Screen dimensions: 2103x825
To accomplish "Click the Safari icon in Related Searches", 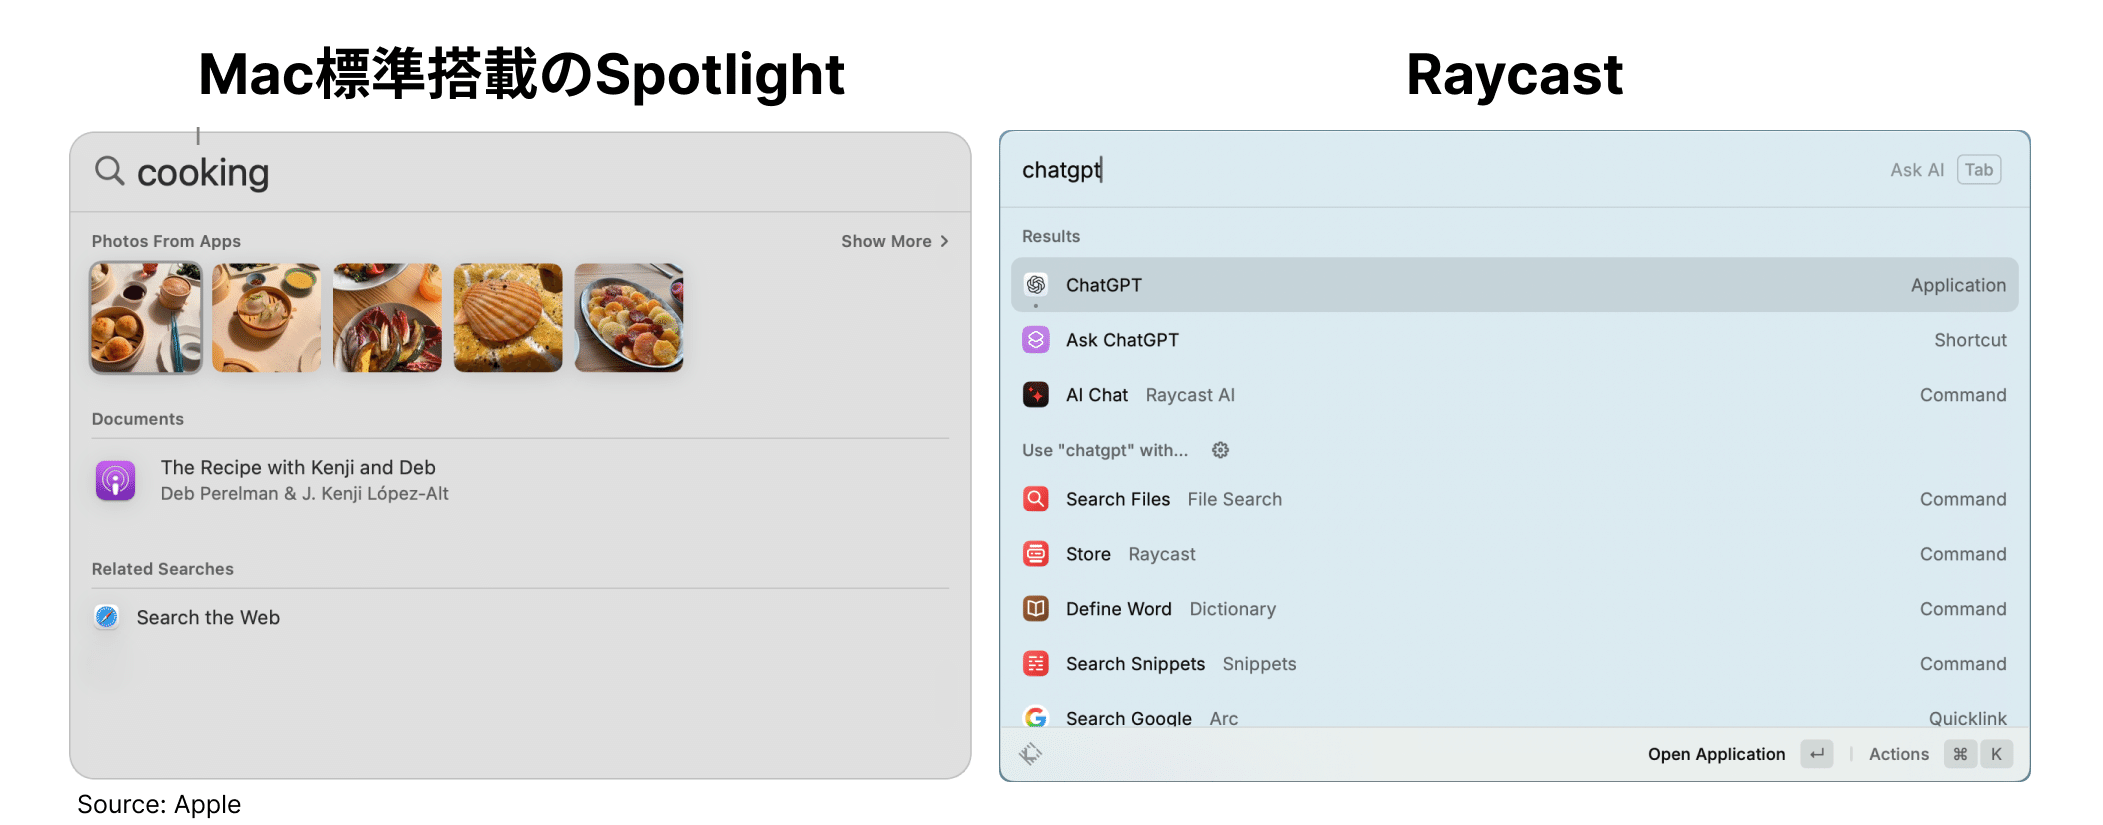I will point(107,617).
